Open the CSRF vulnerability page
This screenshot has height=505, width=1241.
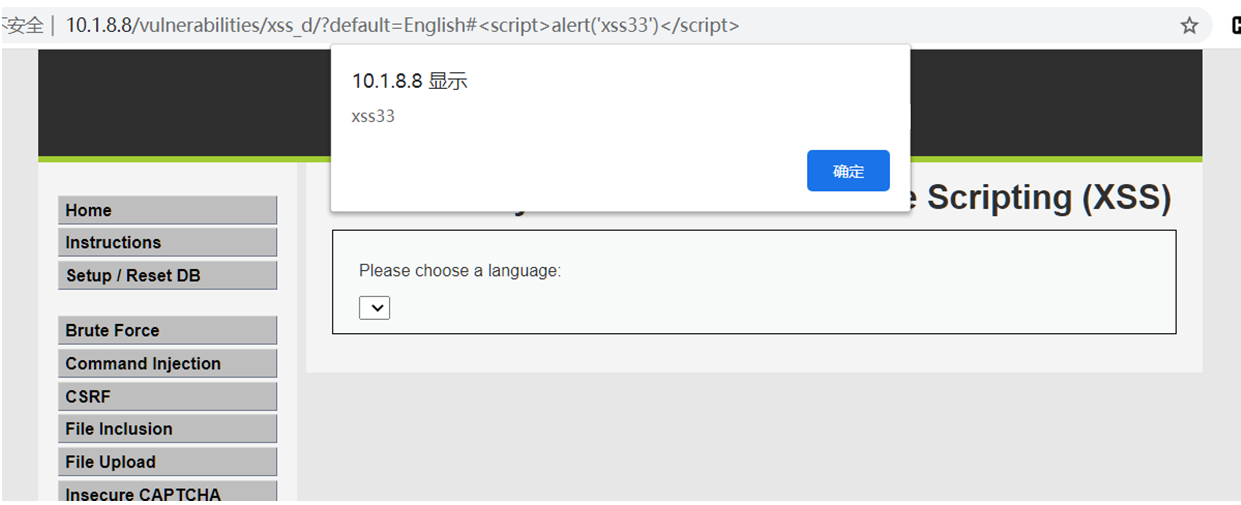tap(167, 396)
